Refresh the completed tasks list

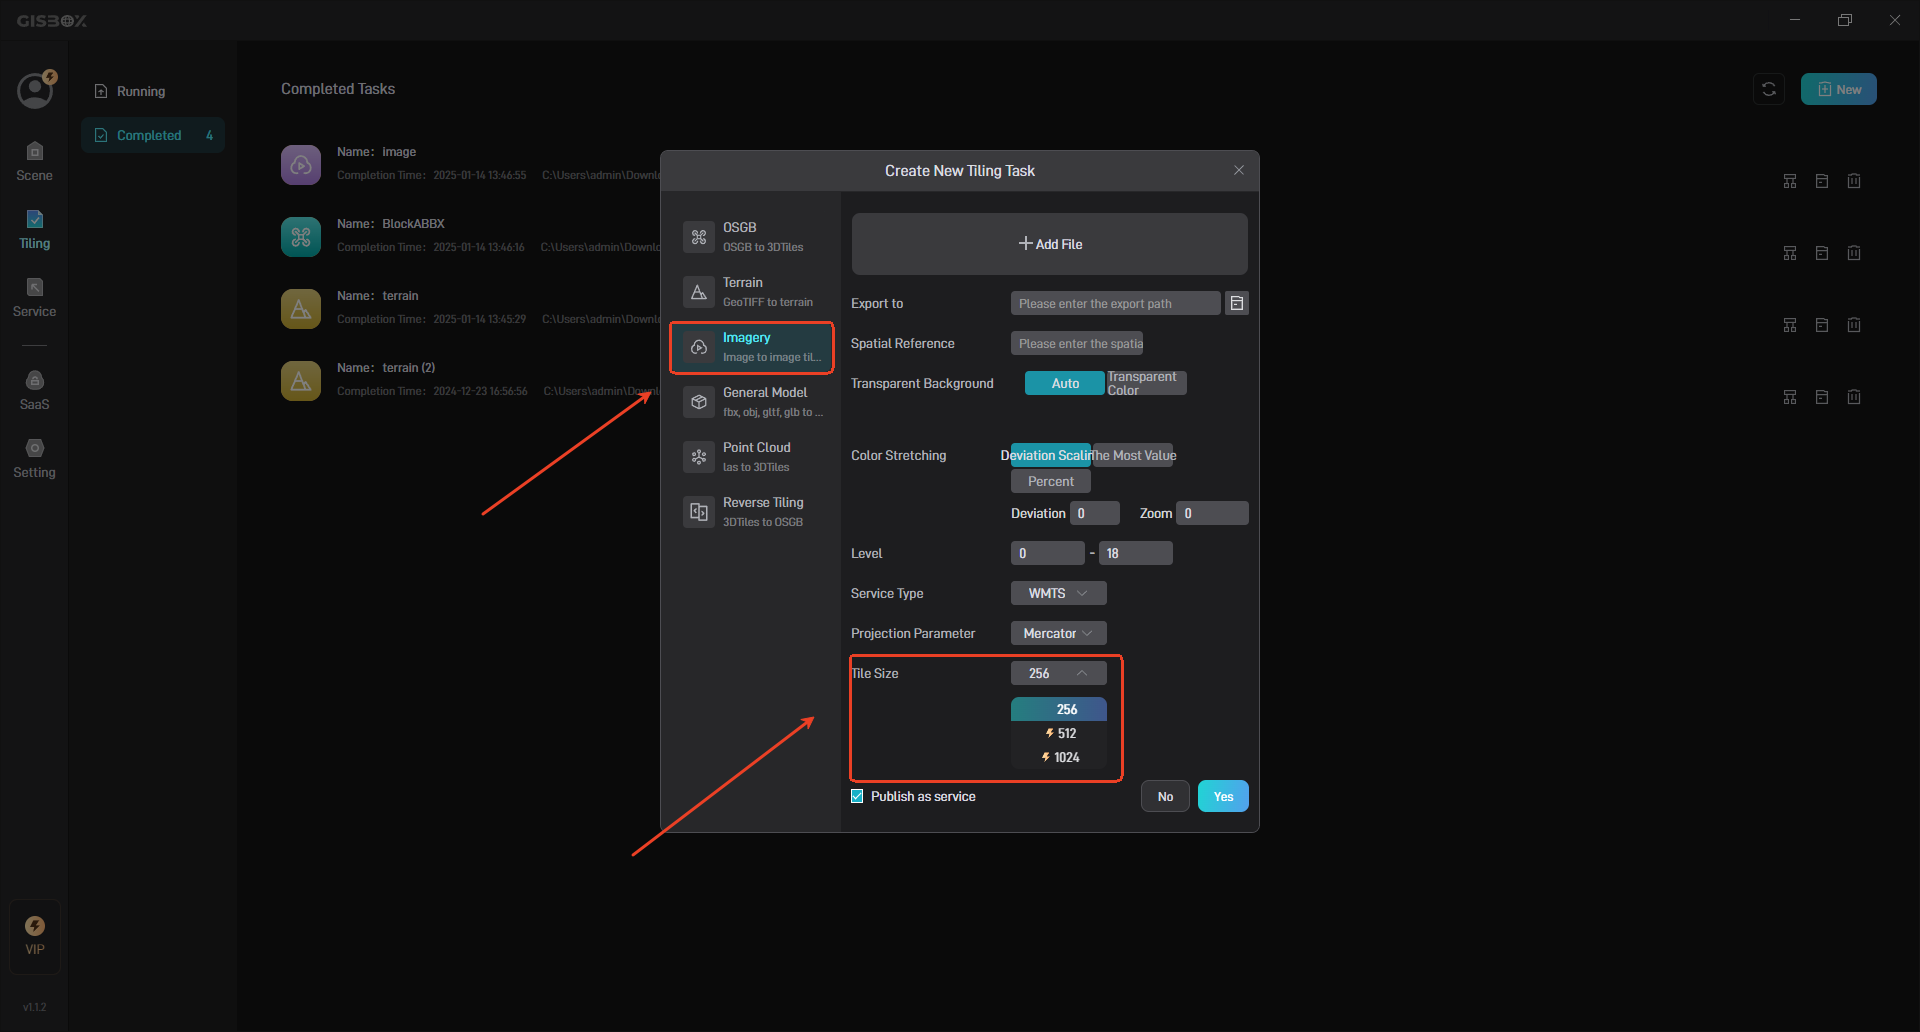1769,89
